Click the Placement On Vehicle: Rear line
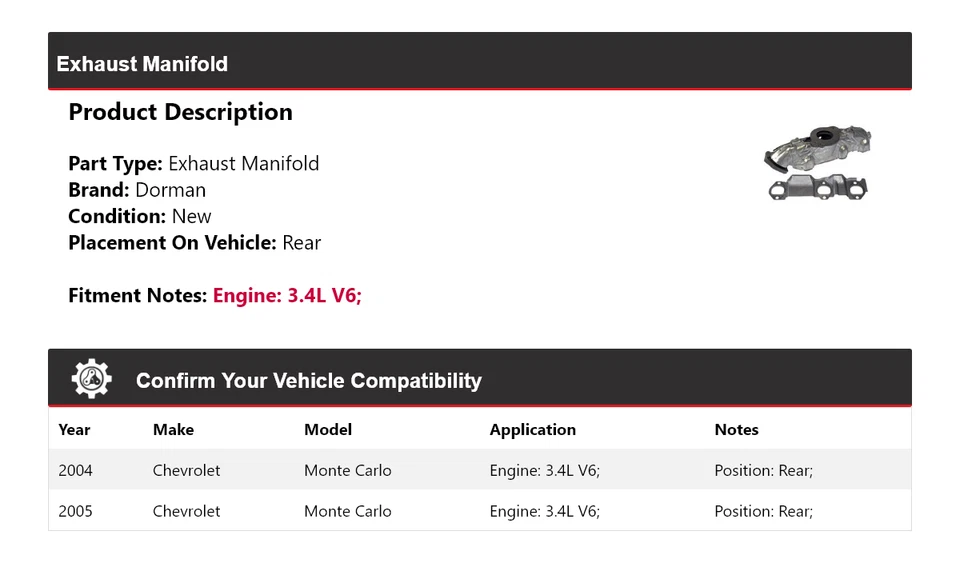Image resolution: width=960 pixels, height=563 pixels. (195, 242)
